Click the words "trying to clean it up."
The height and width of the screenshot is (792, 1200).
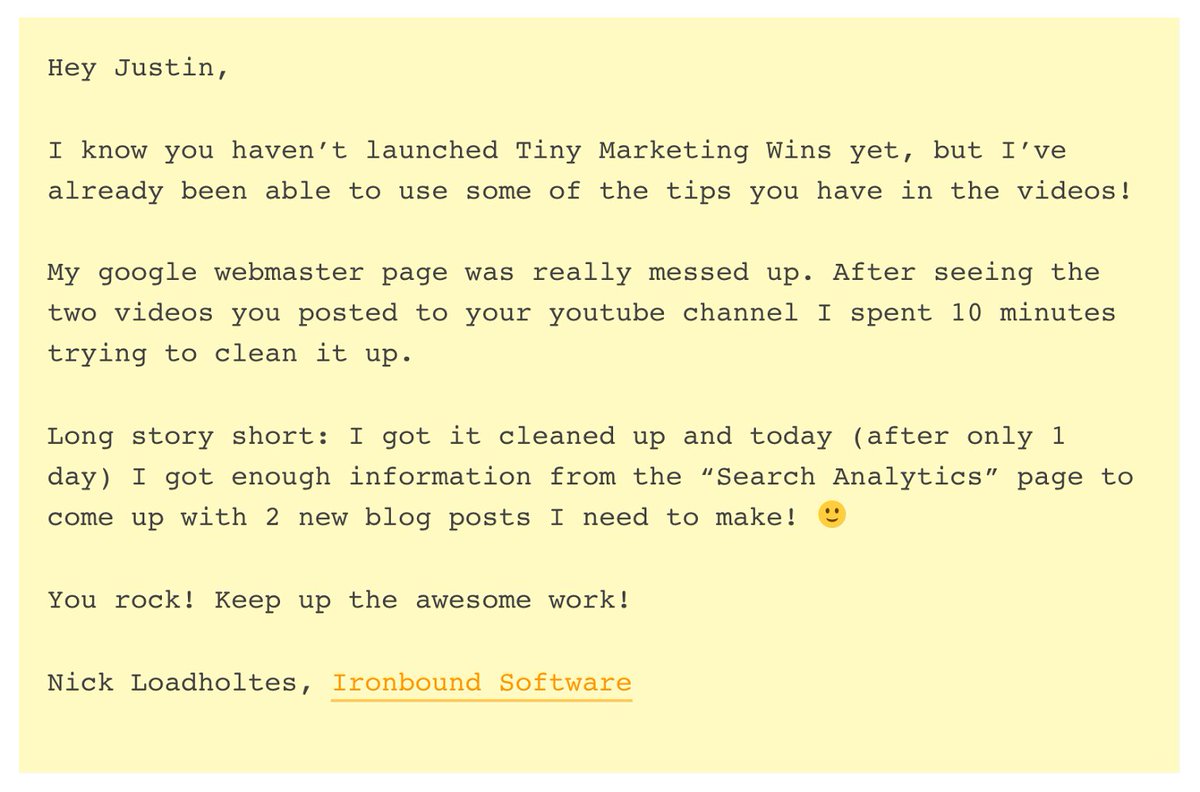[230, 354]
